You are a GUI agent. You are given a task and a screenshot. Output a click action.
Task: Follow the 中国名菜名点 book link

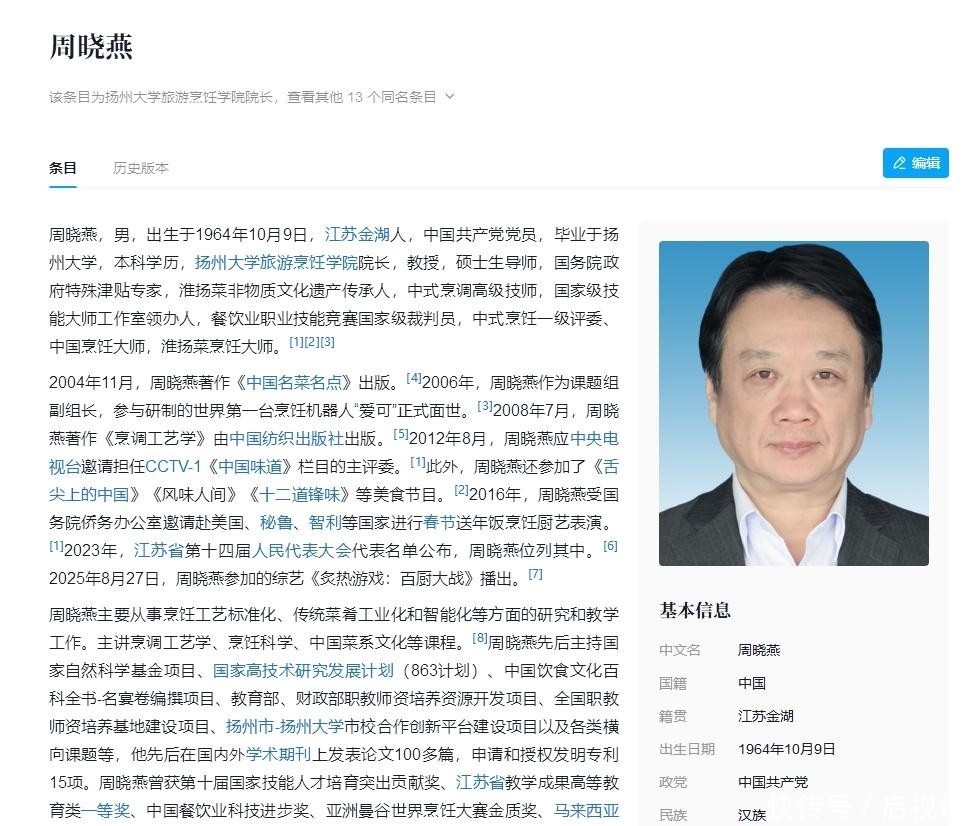click(293, 383)
